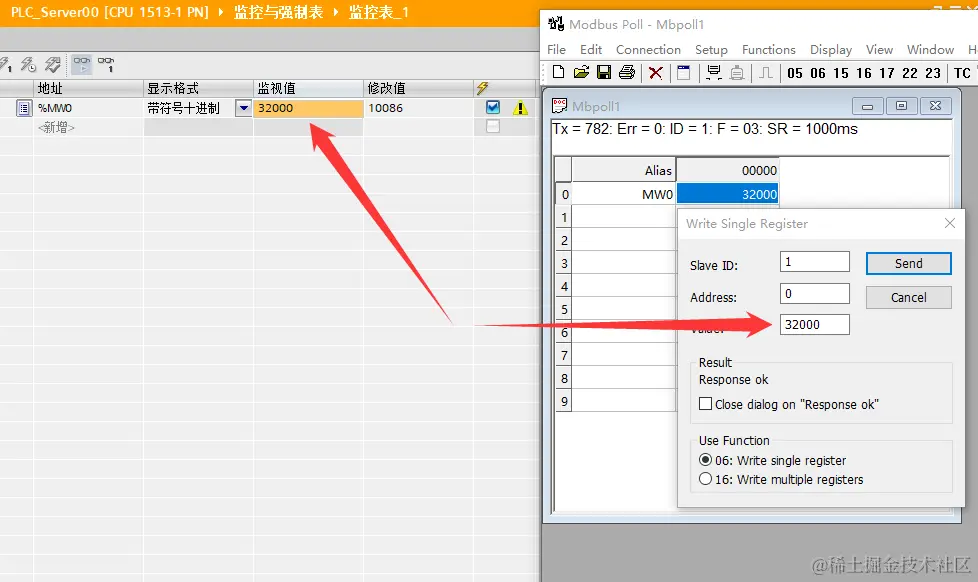The width and height of the screenshot is (978, 582).
Task: Click the 监控表_1 breadcrumb
Action: click(x=379, y=12)
